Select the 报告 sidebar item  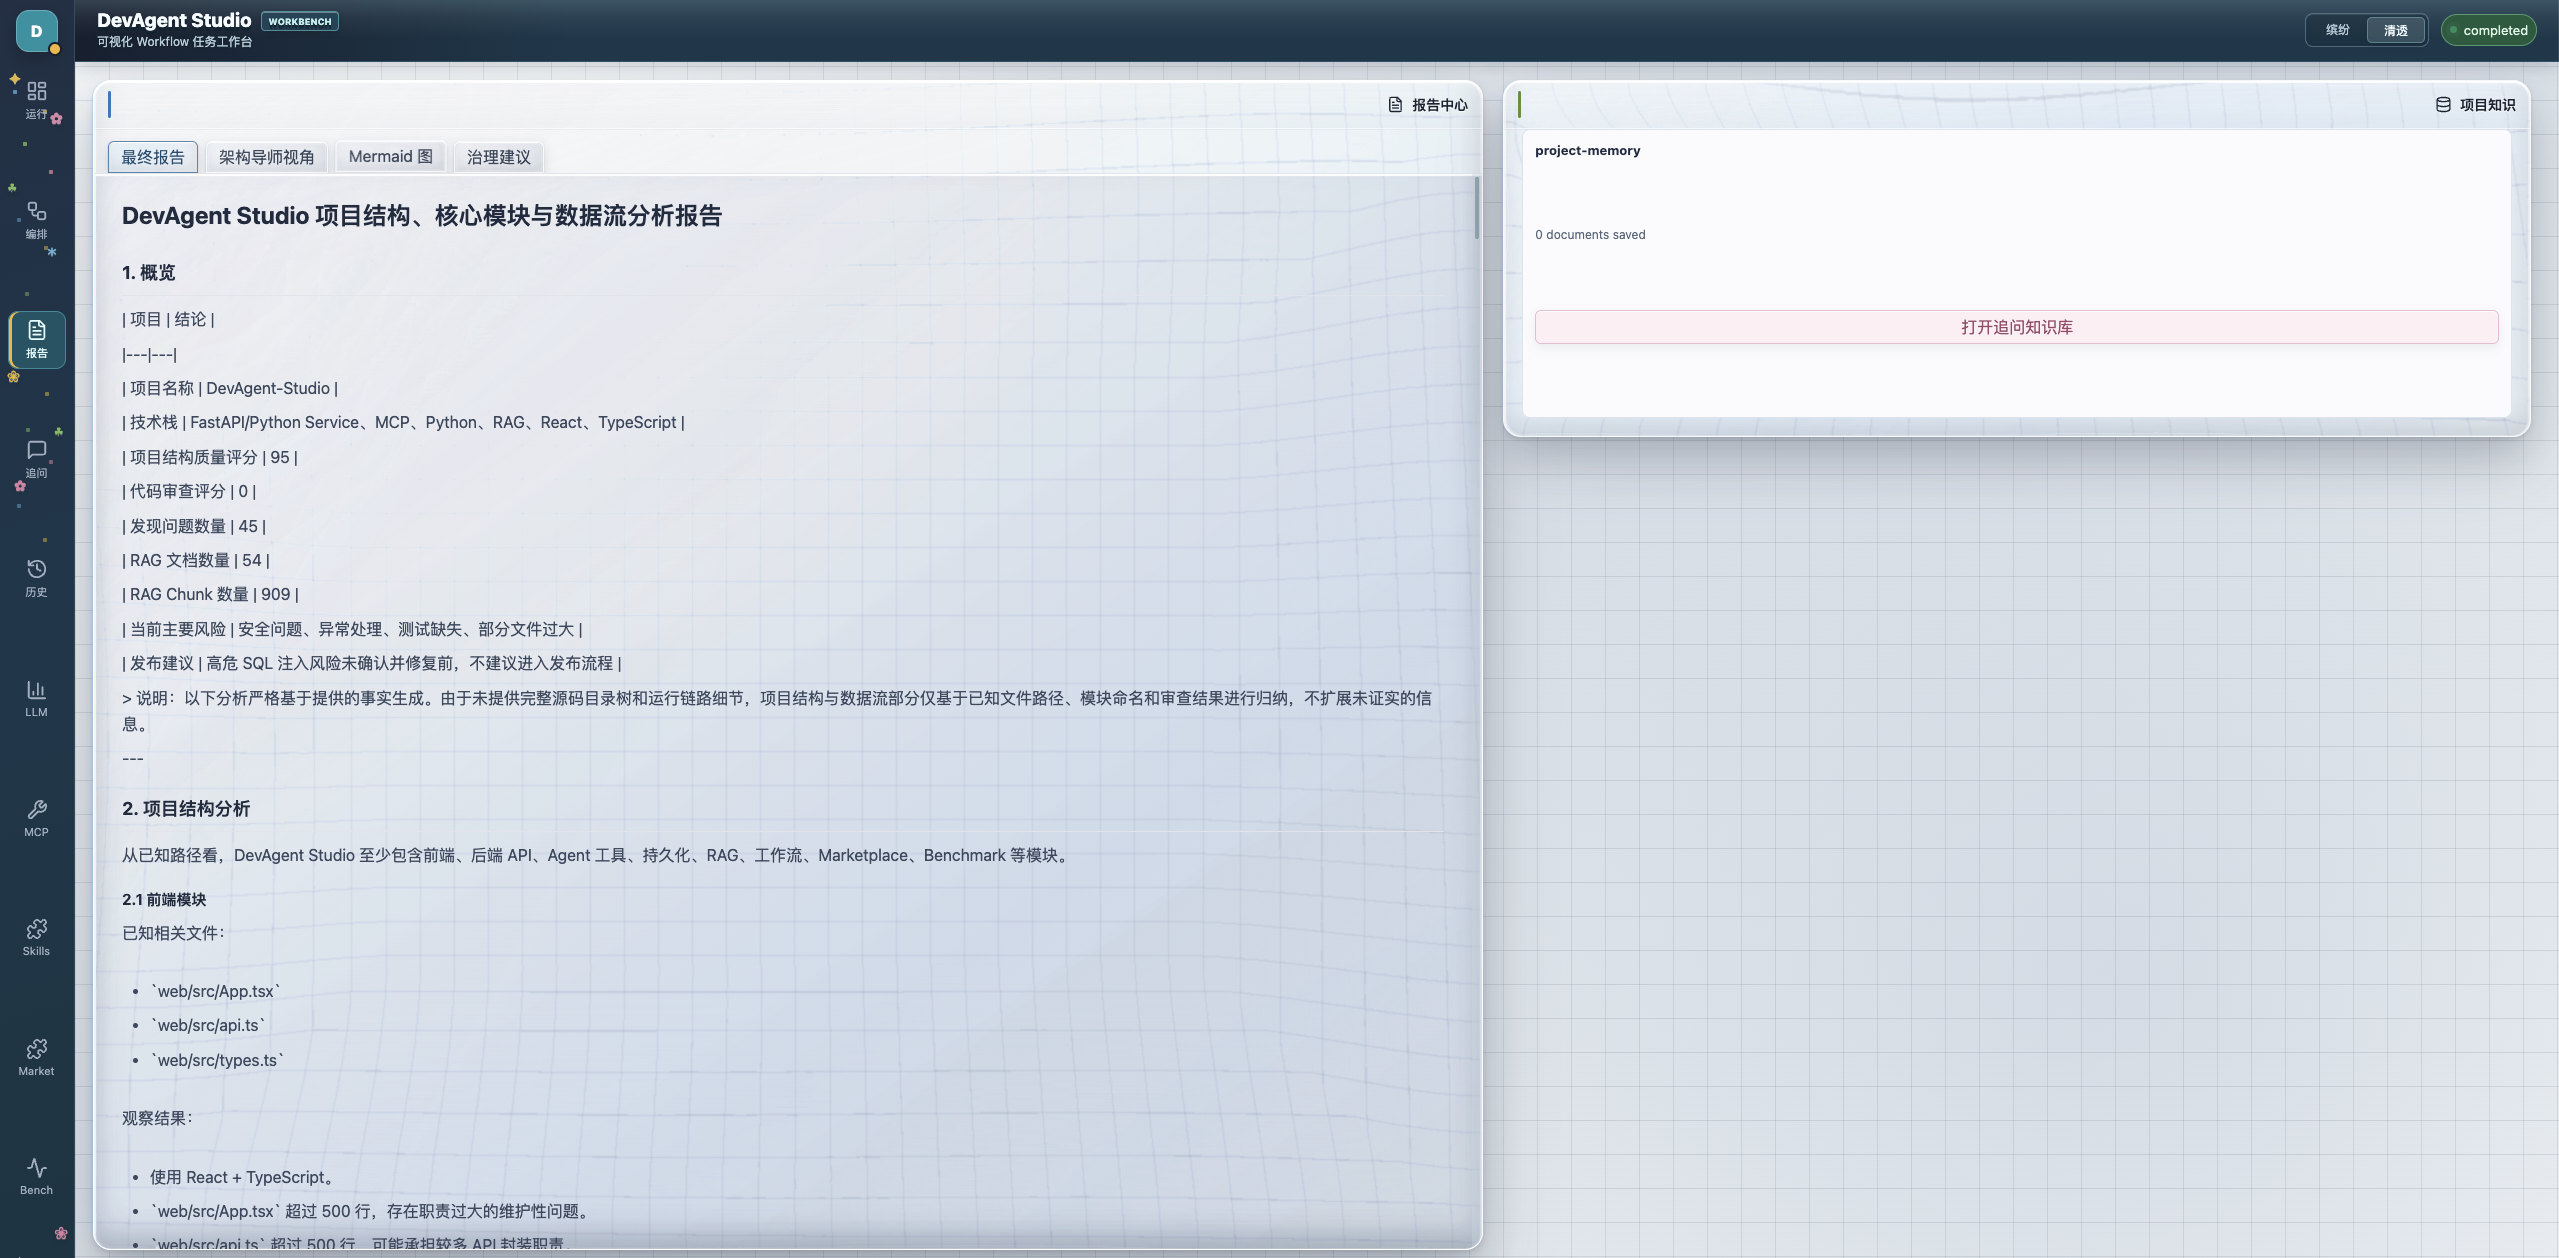[37, 340]
